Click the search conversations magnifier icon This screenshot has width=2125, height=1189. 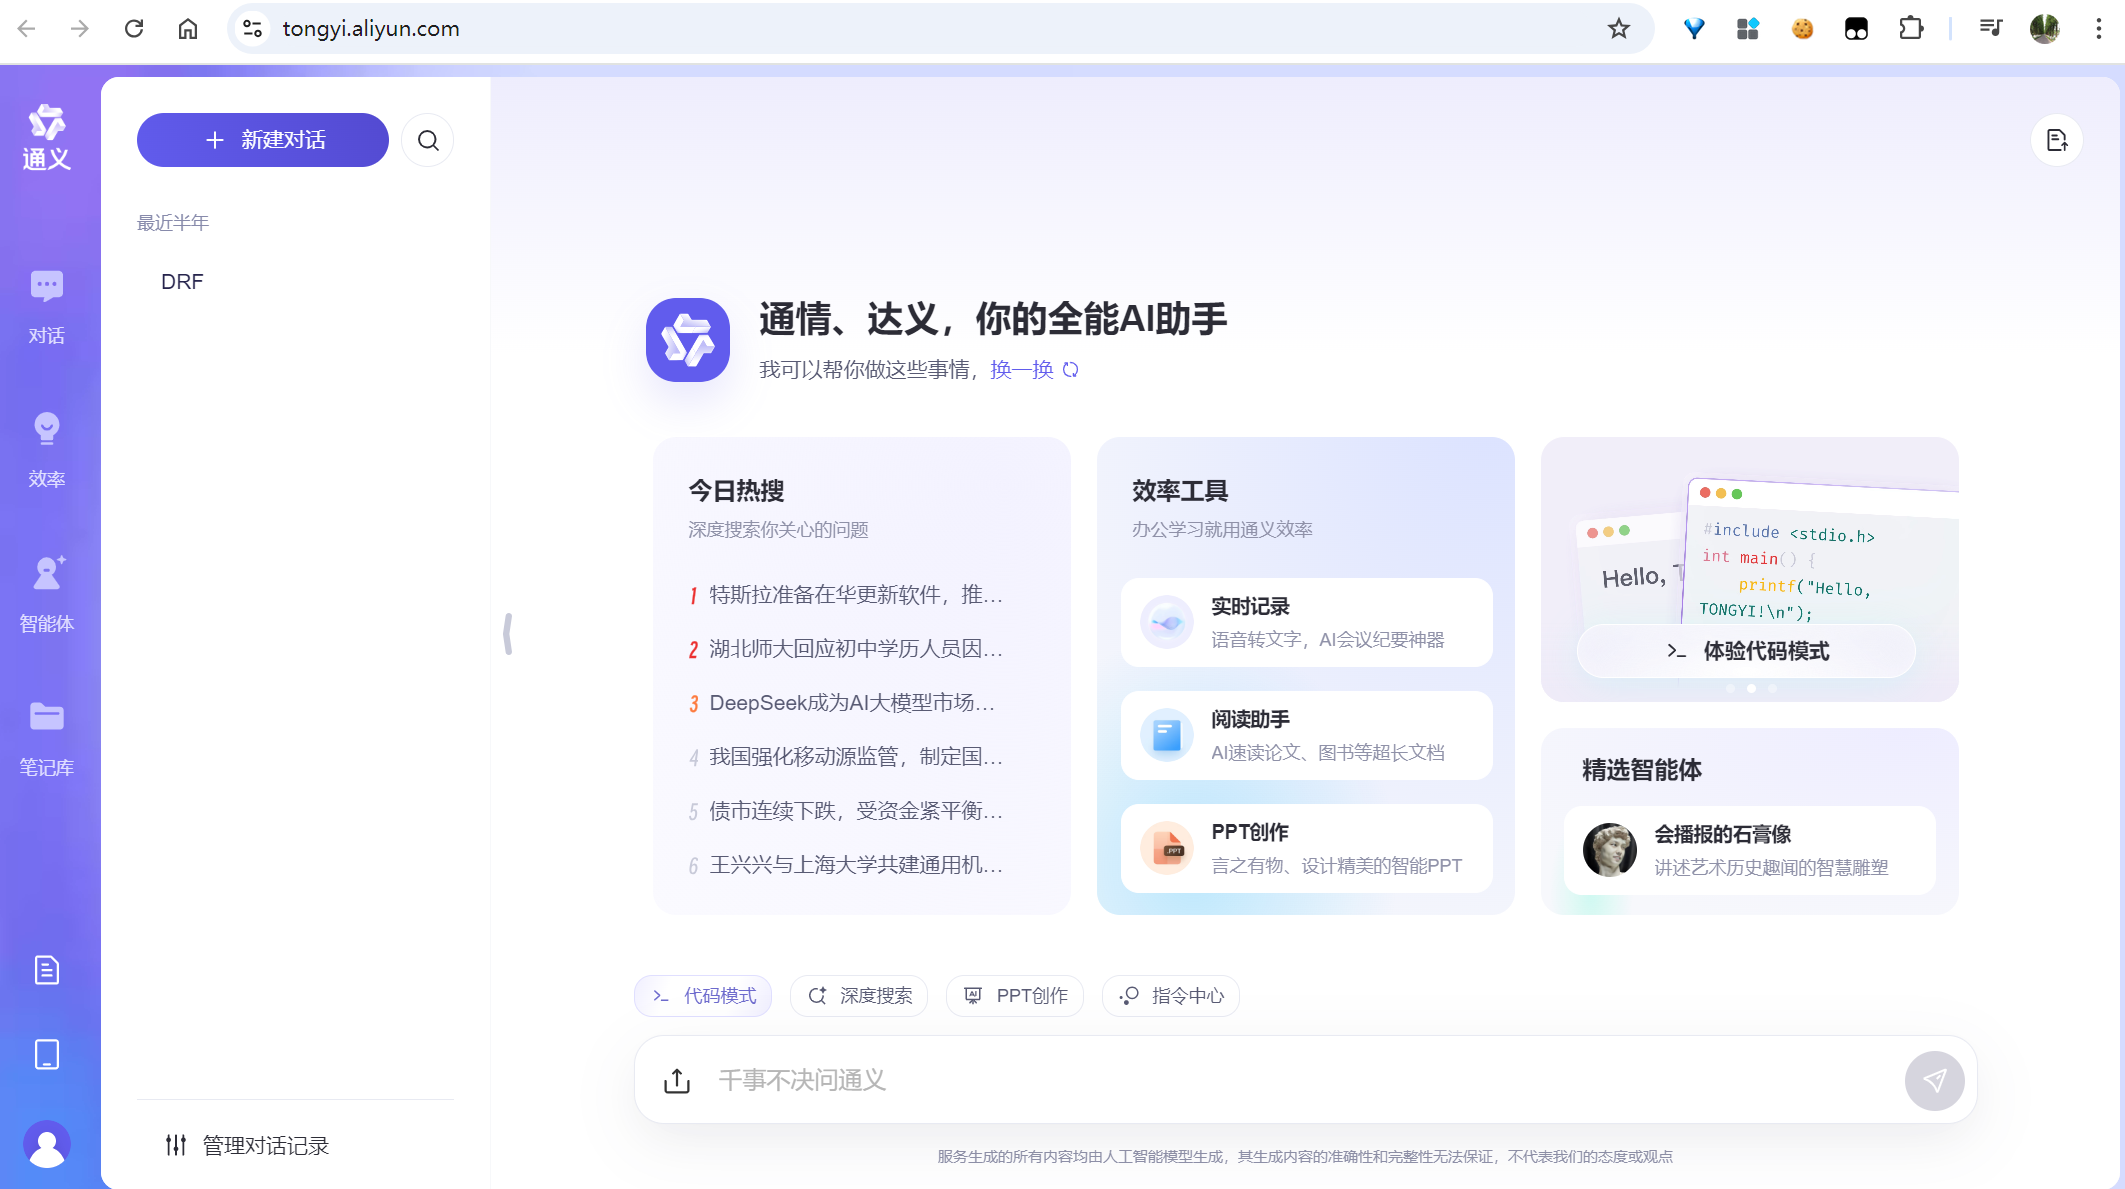(x=428, y=140)
